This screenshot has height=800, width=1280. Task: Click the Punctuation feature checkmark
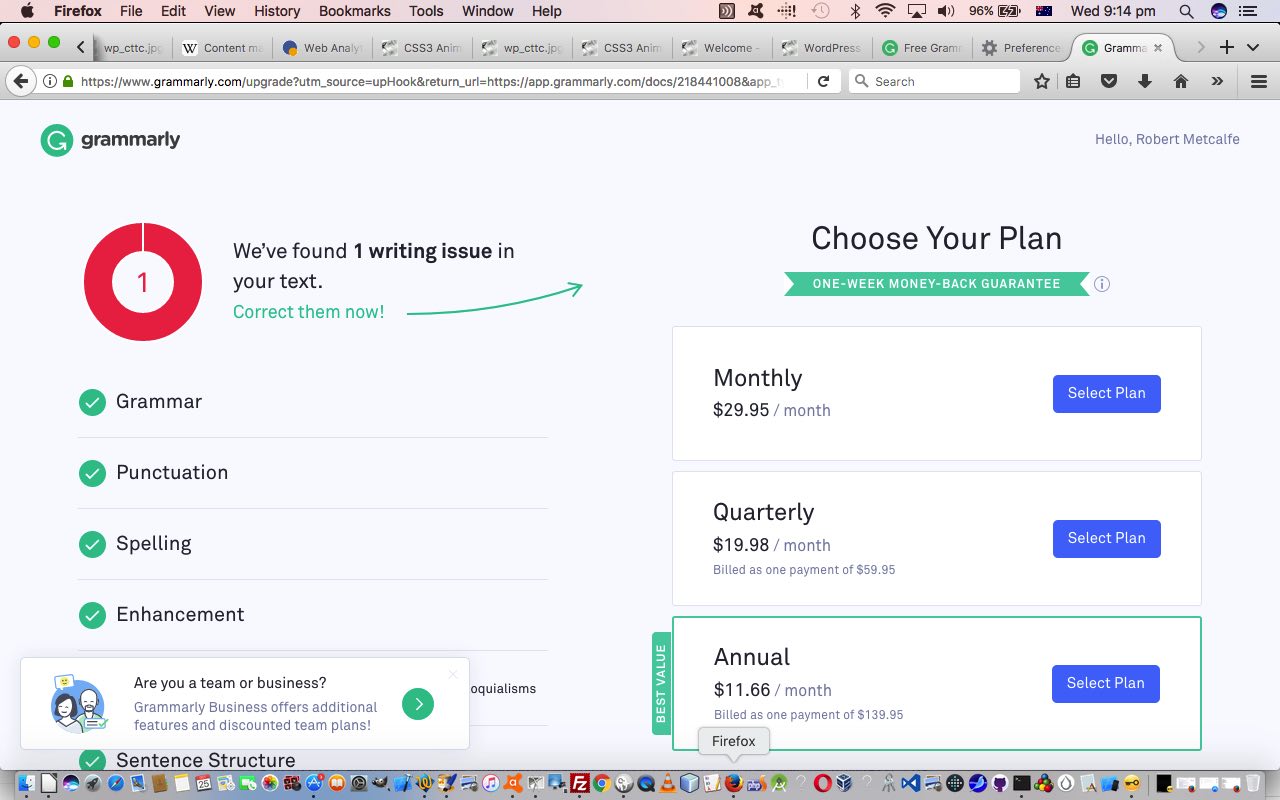coord(92,473)
